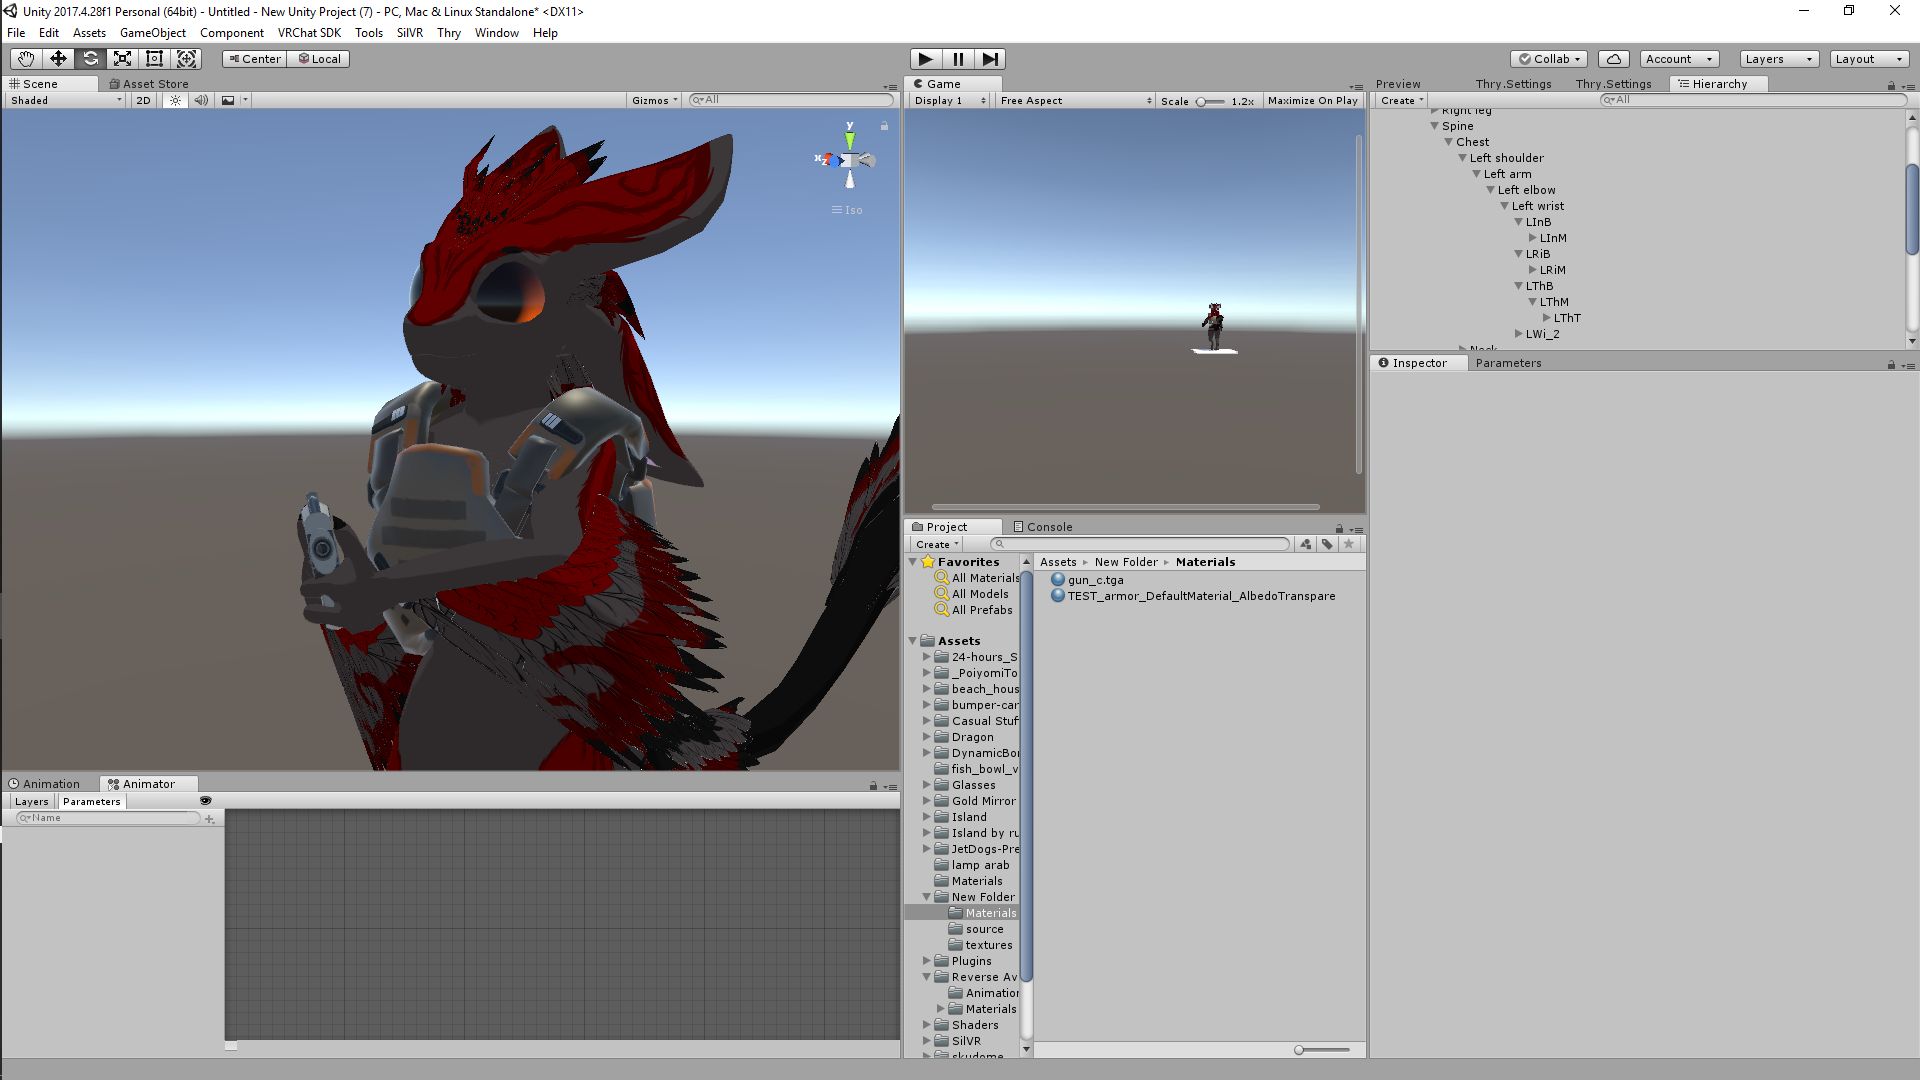
Task: Open the Display 1 dropdown
Action: tap(950, 100)
